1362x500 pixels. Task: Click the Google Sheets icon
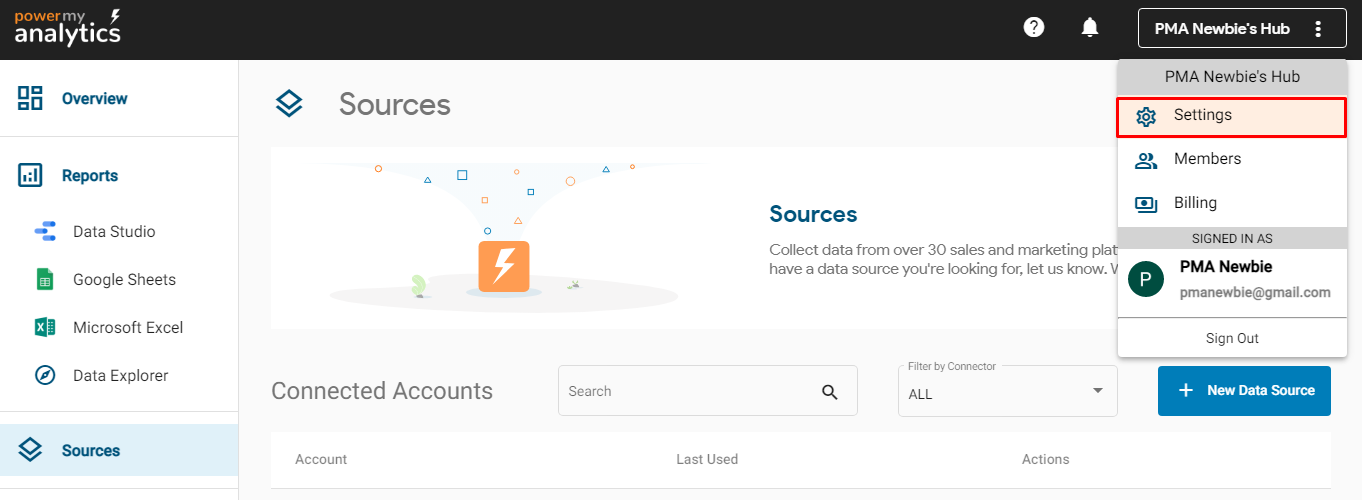(45, 280)
